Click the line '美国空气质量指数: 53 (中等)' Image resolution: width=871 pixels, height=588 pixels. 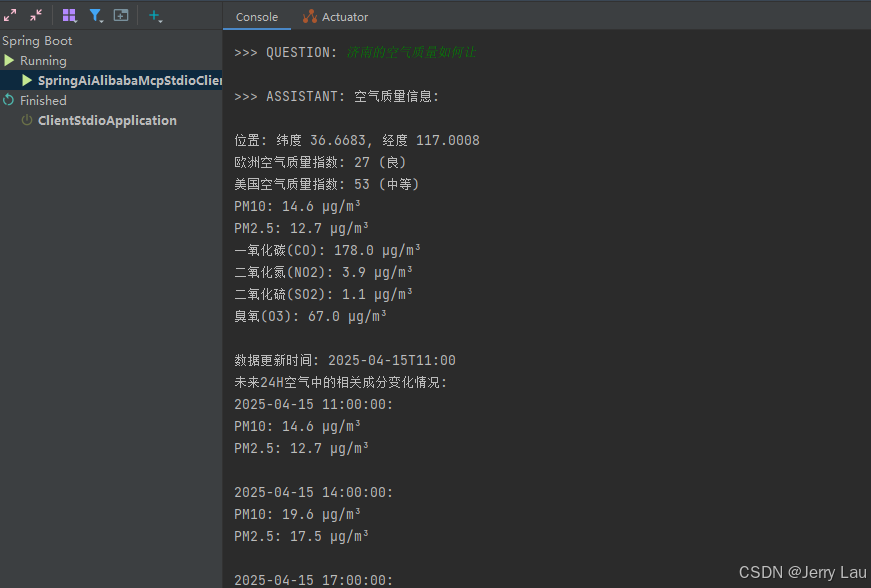(327, 184)
